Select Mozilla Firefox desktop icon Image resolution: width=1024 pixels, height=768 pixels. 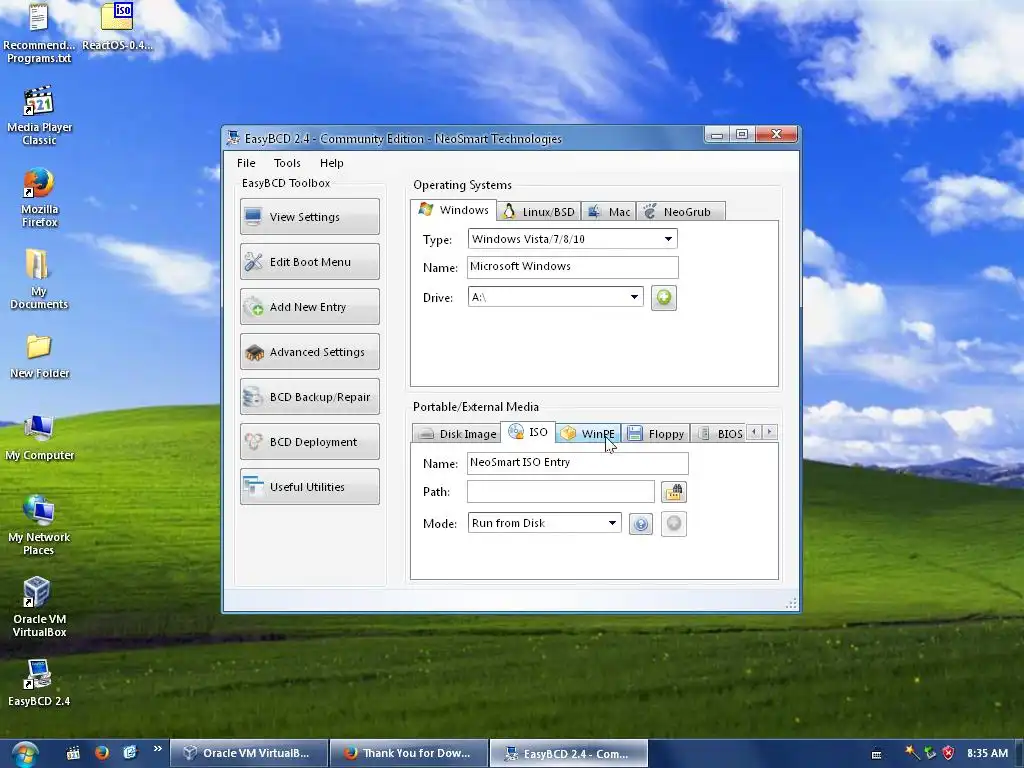[39, 198]
